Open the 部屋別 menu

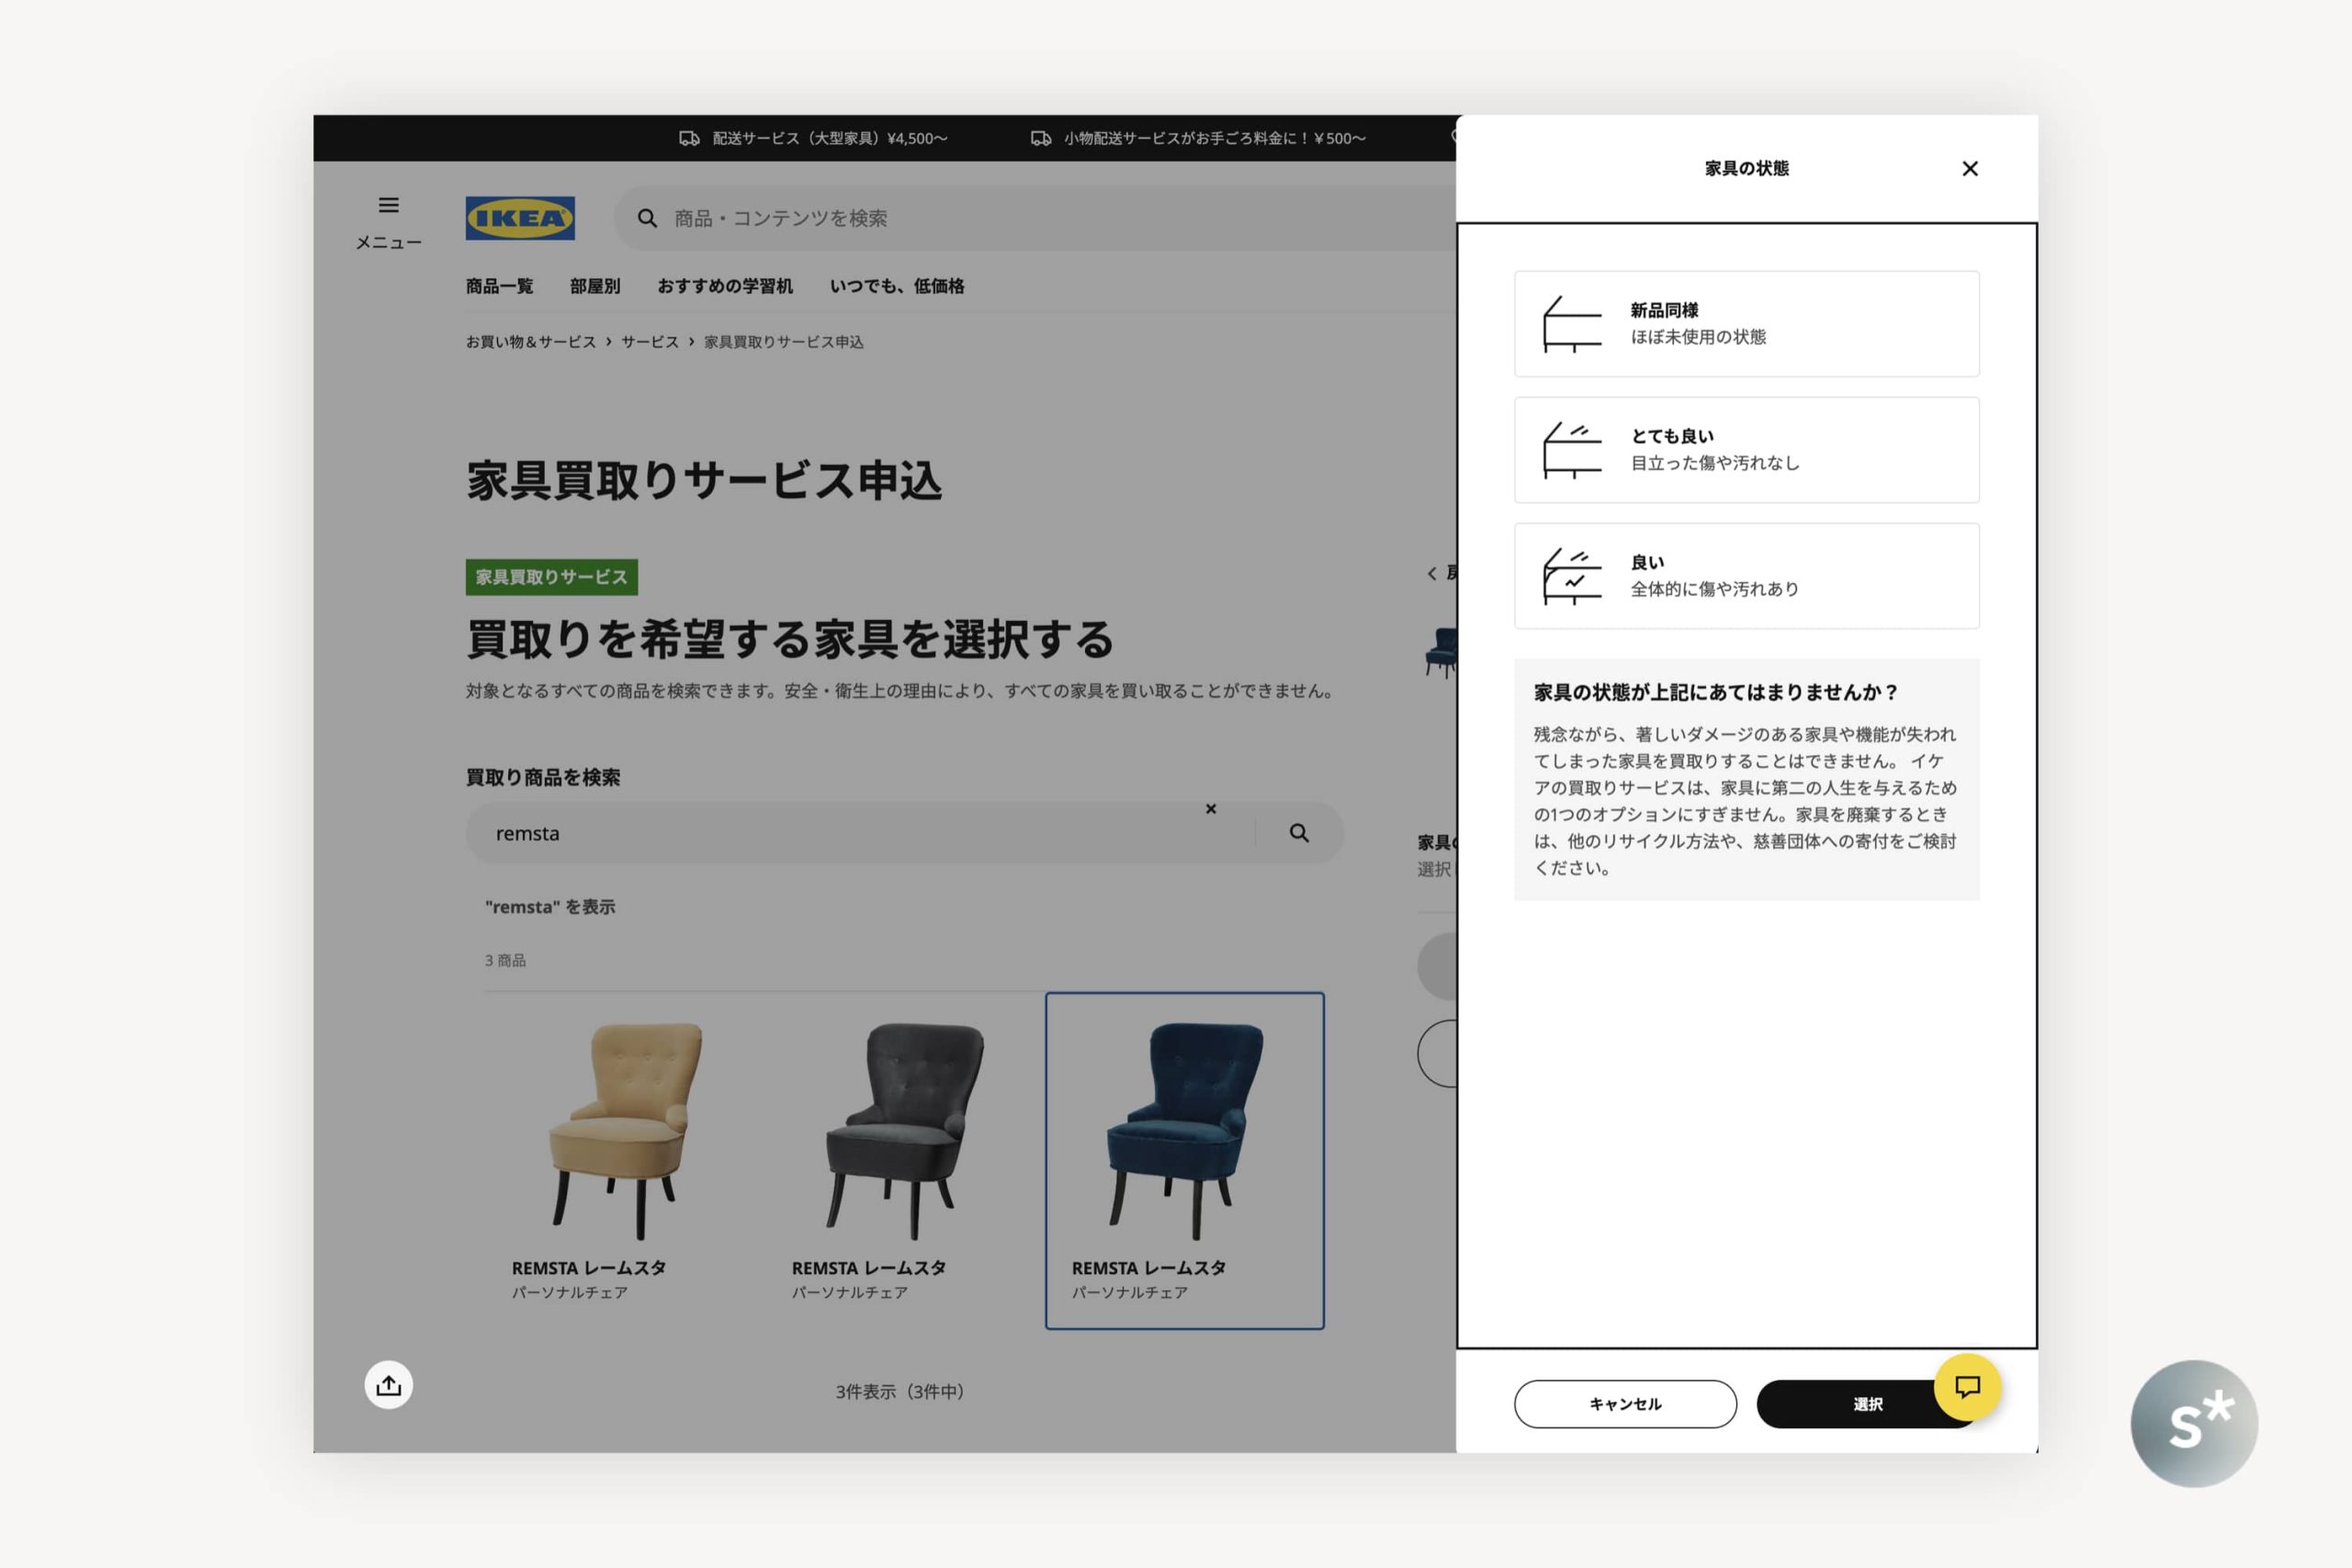point(595,286)
